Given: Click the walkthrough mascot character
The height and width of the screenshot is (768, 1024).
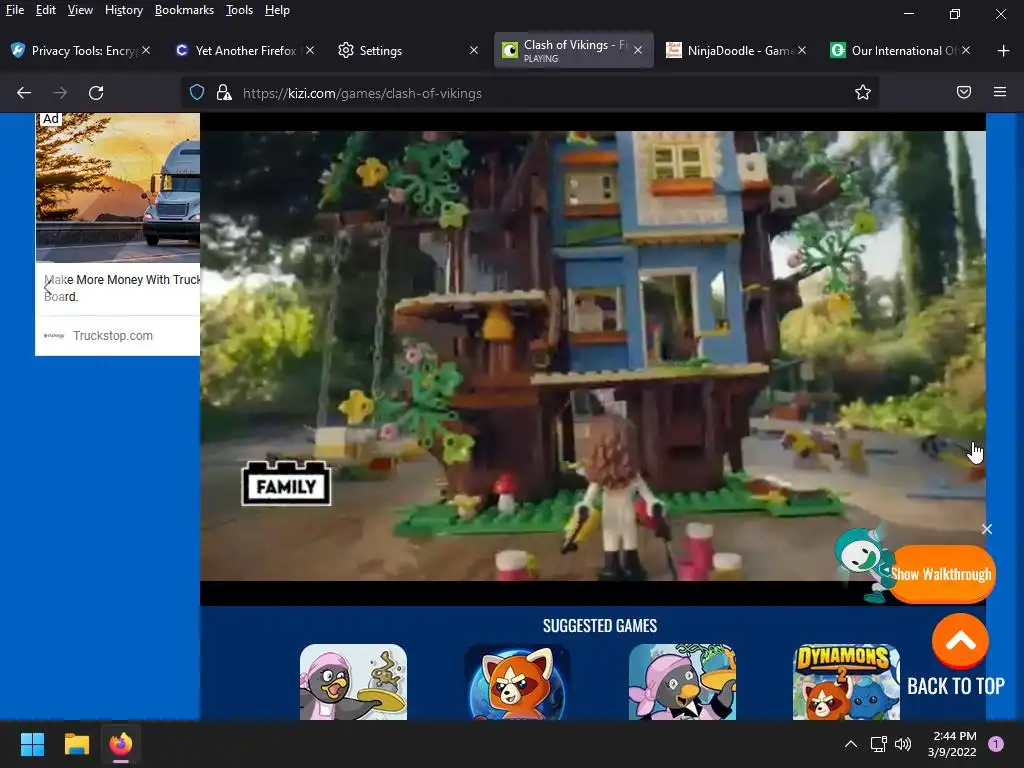Looking at the screenshot, I should 863,564.
